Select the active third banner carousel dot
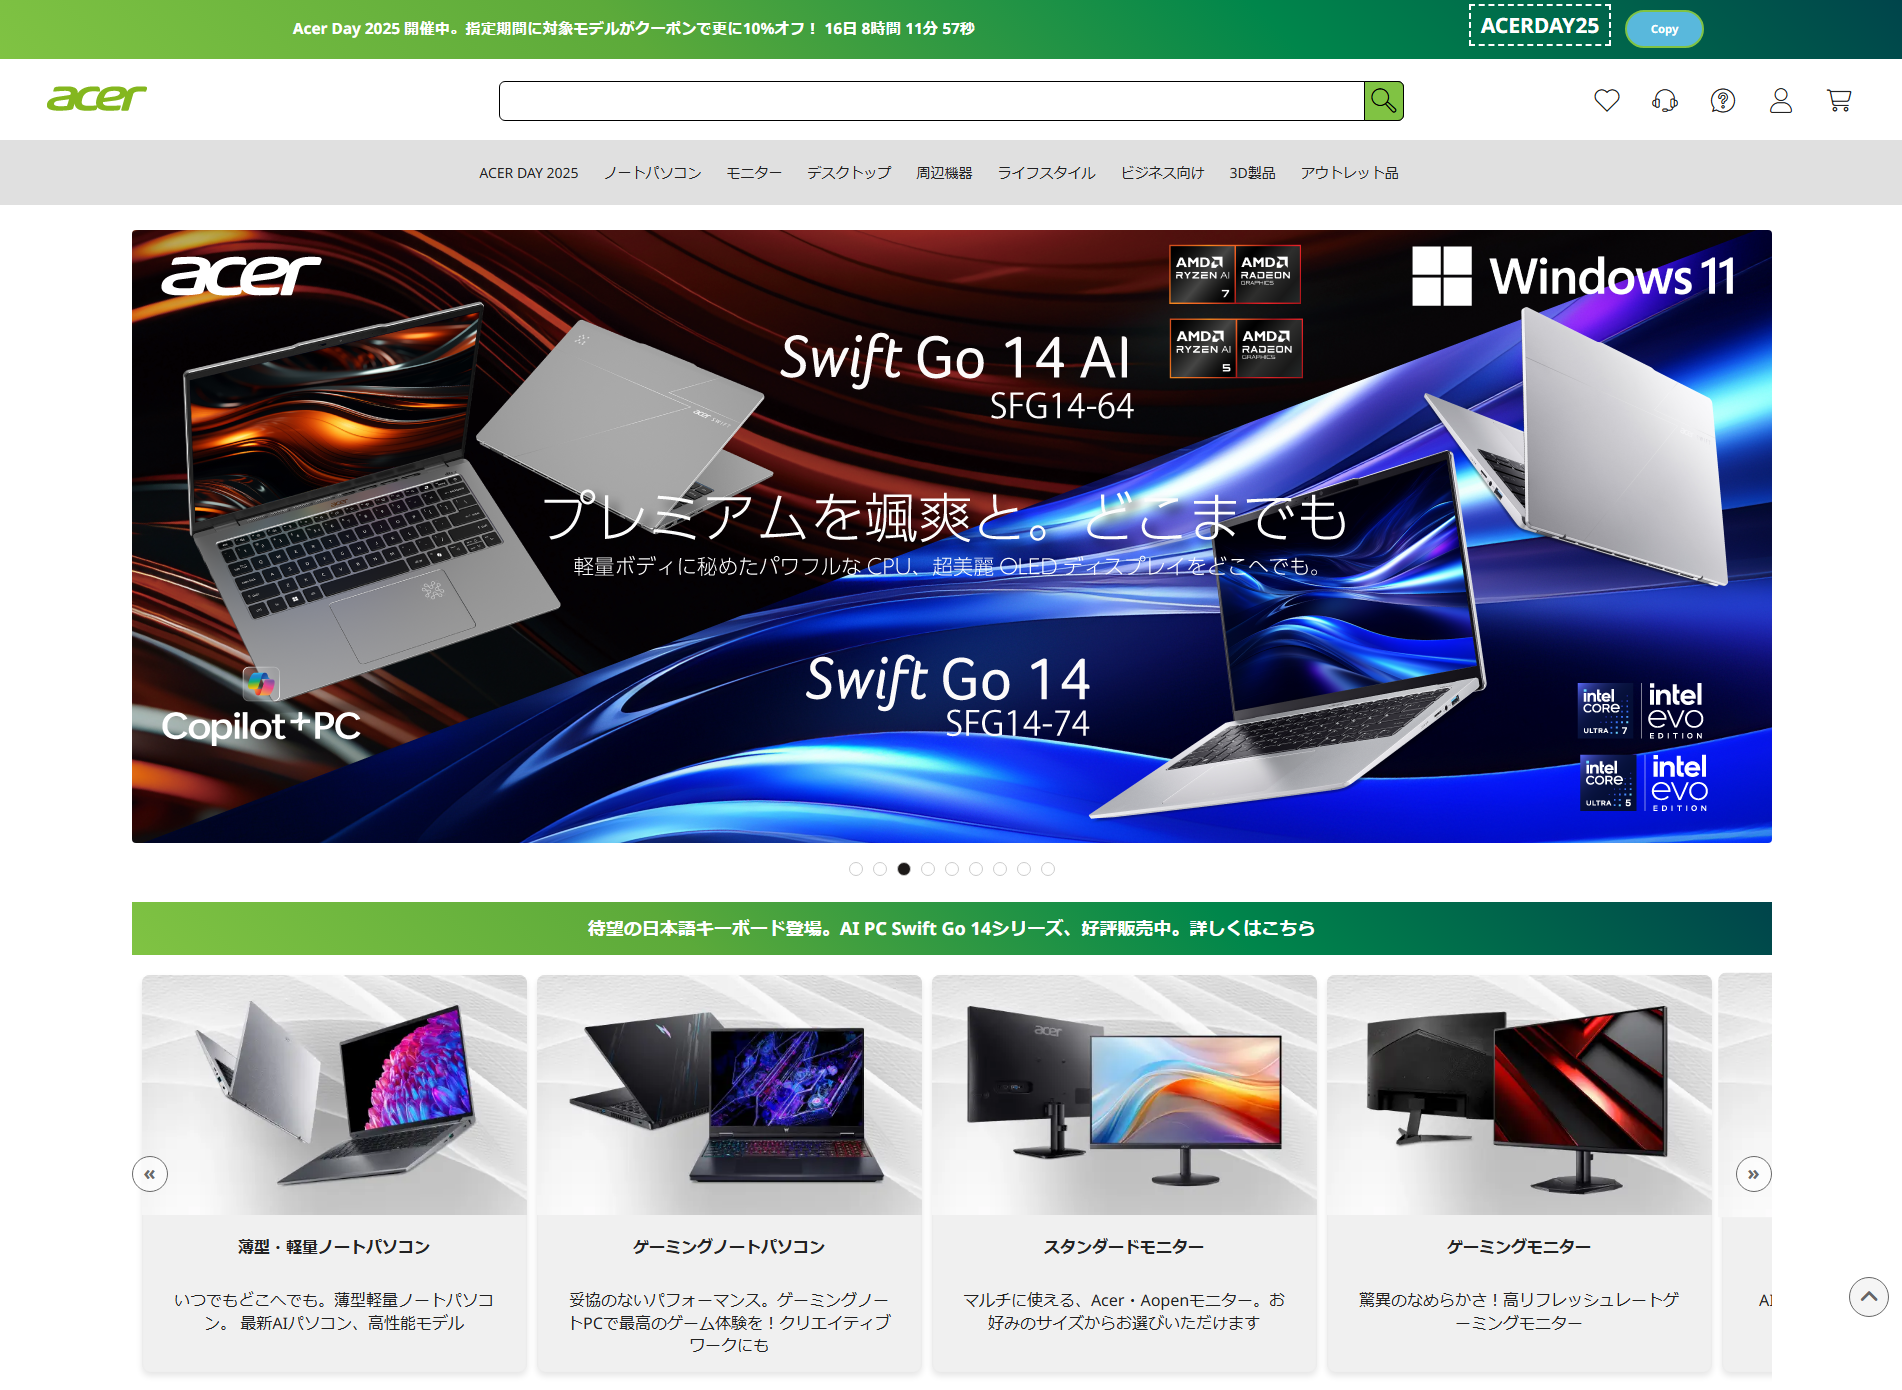The height and width of the screenshot is (1390, 1902). (x=904, y=869)
